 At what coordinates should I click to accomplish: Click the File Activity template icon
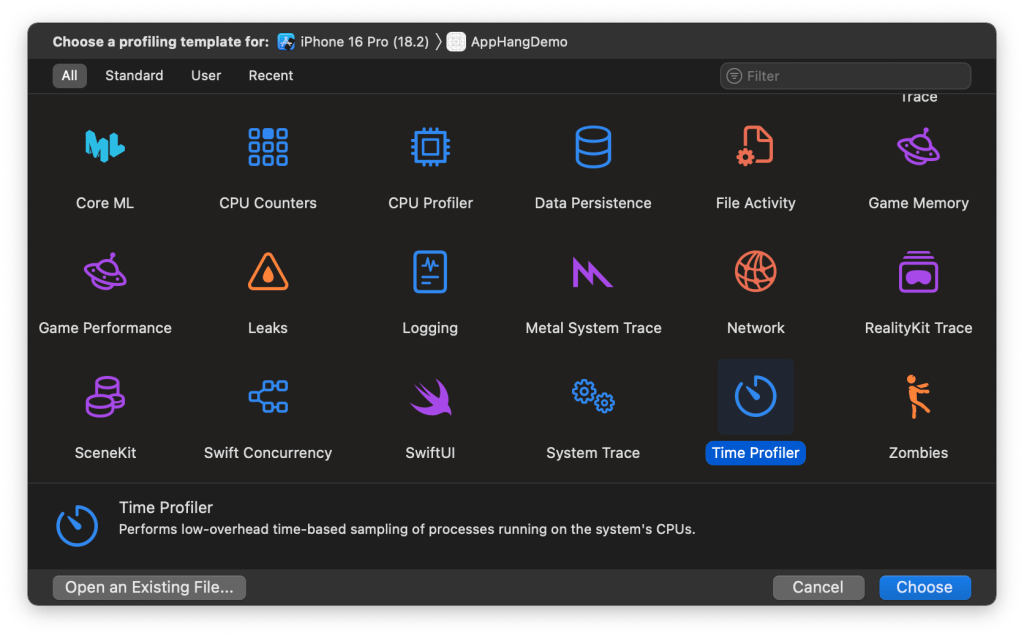(x=756, y=147)
